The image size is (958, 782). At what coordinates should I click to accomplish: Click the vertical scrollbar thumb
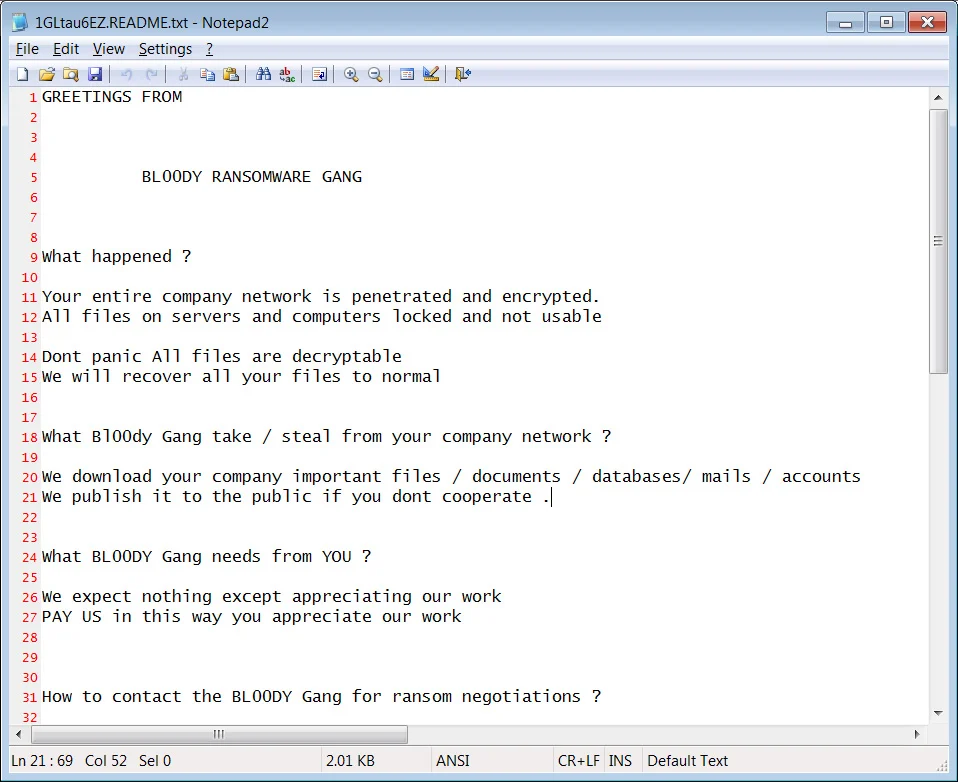pos(938,241)
